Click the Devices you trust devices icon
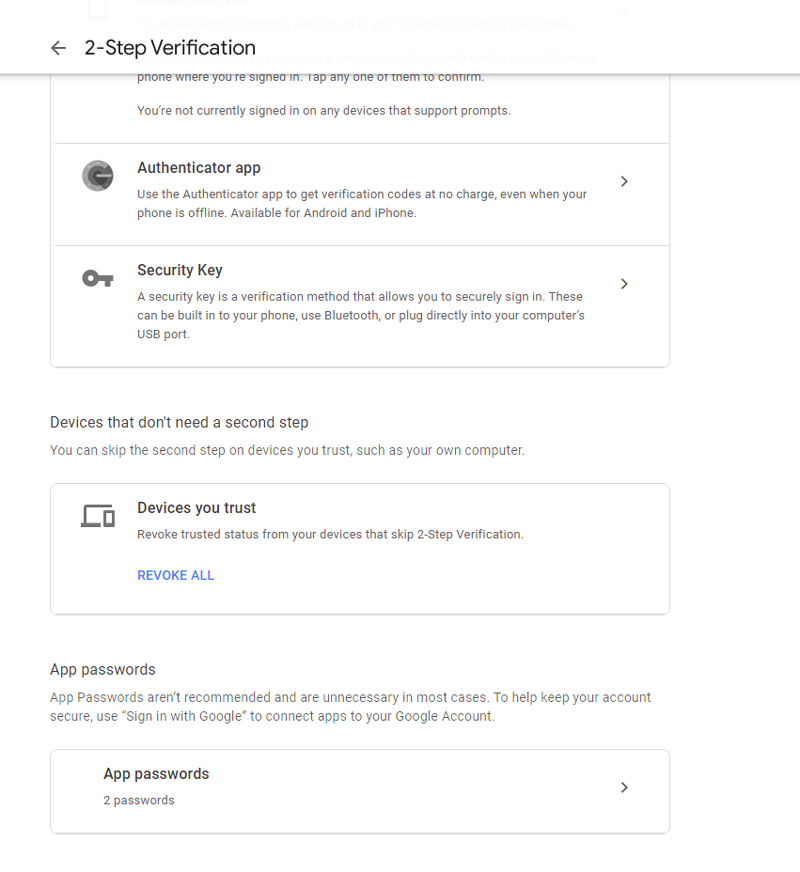The image size is (800, 872). coord(98,516)
